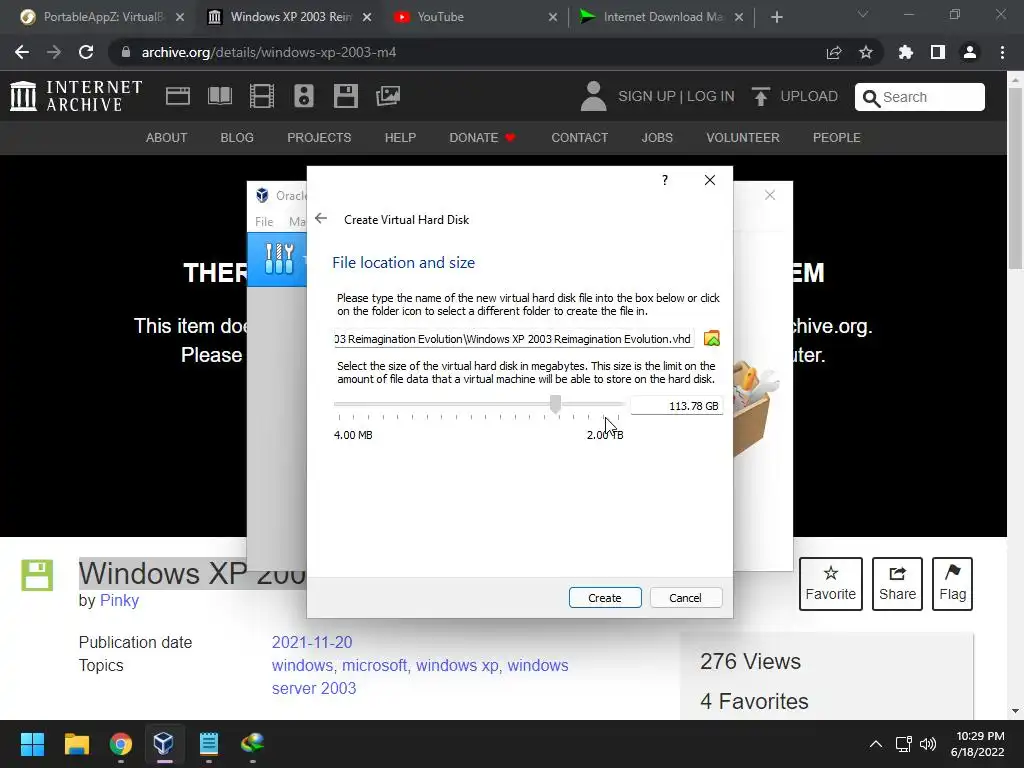Open the DONATE menu item

tap(483, 138)
